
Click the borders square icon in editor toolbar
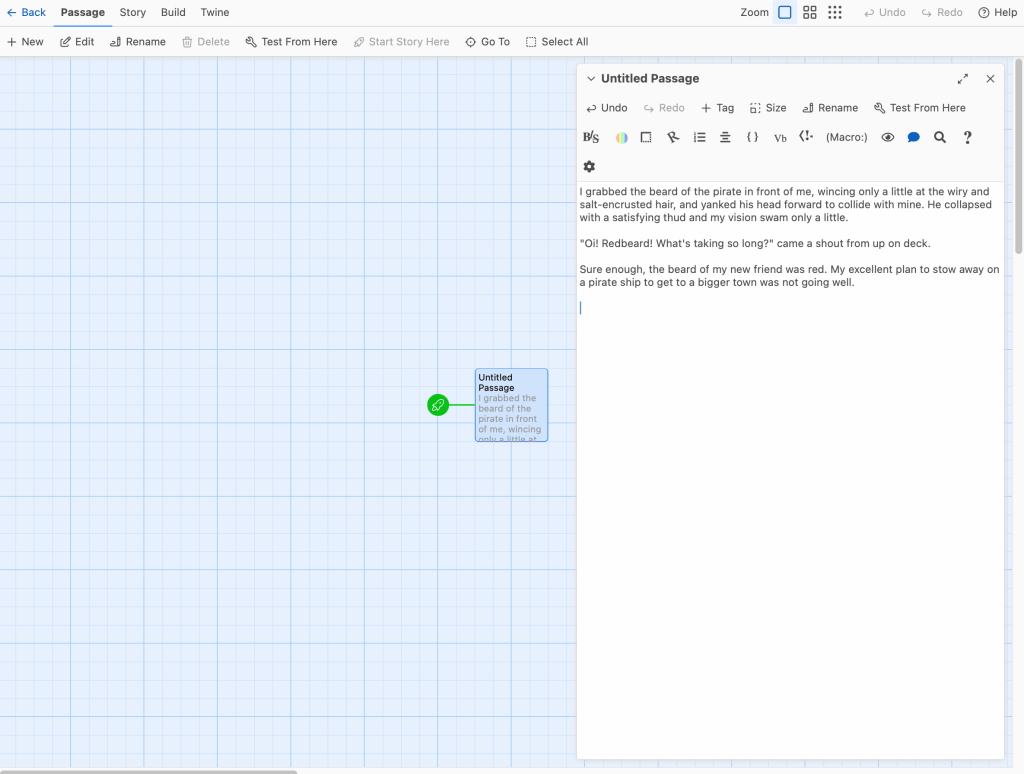point(646,137)
